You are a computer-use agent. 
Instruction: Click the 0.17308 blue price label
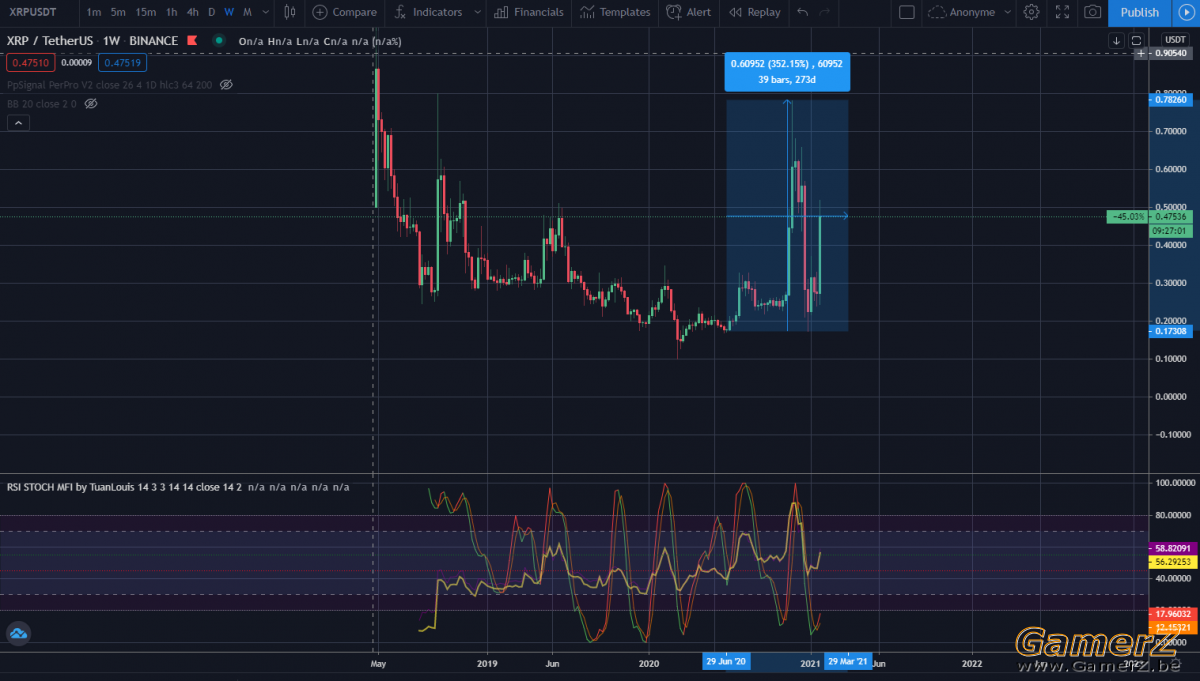pyautogui.click(x=1172, y=330)
